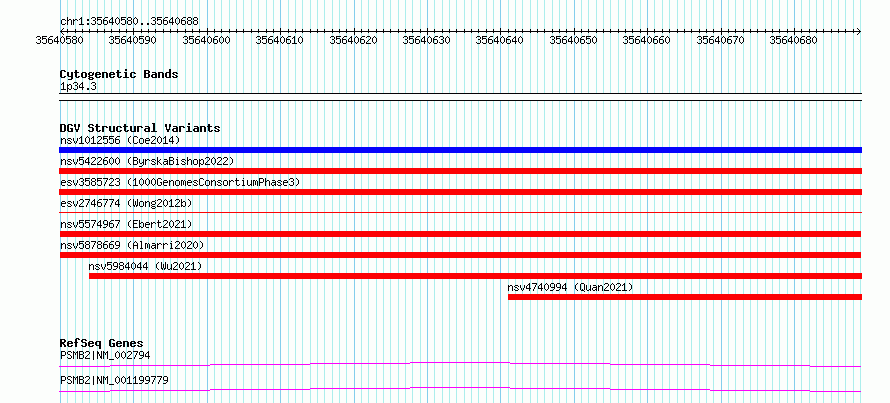Click the nsv5422600 (ByrskaBishop2022) label
This screenshot has height=403, width=890.
[x=147, y=161]
